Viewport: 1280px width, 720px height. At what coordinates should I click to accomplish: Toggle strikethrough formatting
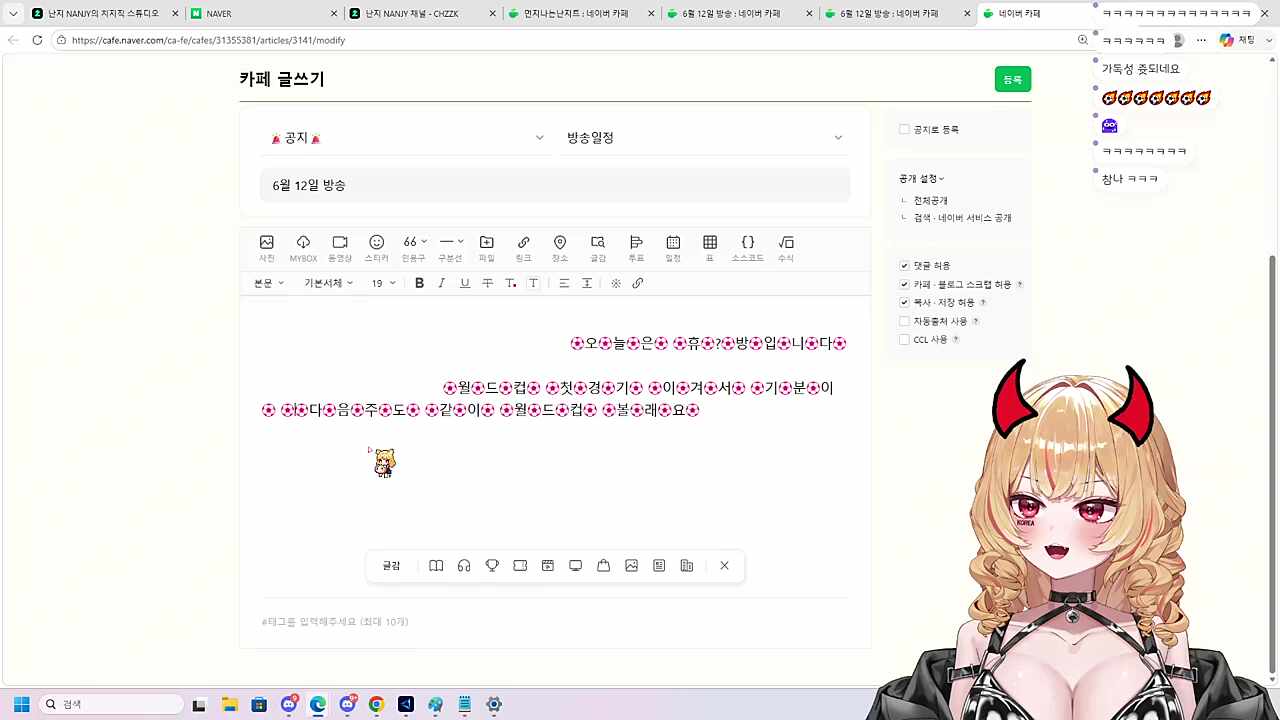pyautogui.click(x=487, y=283)
